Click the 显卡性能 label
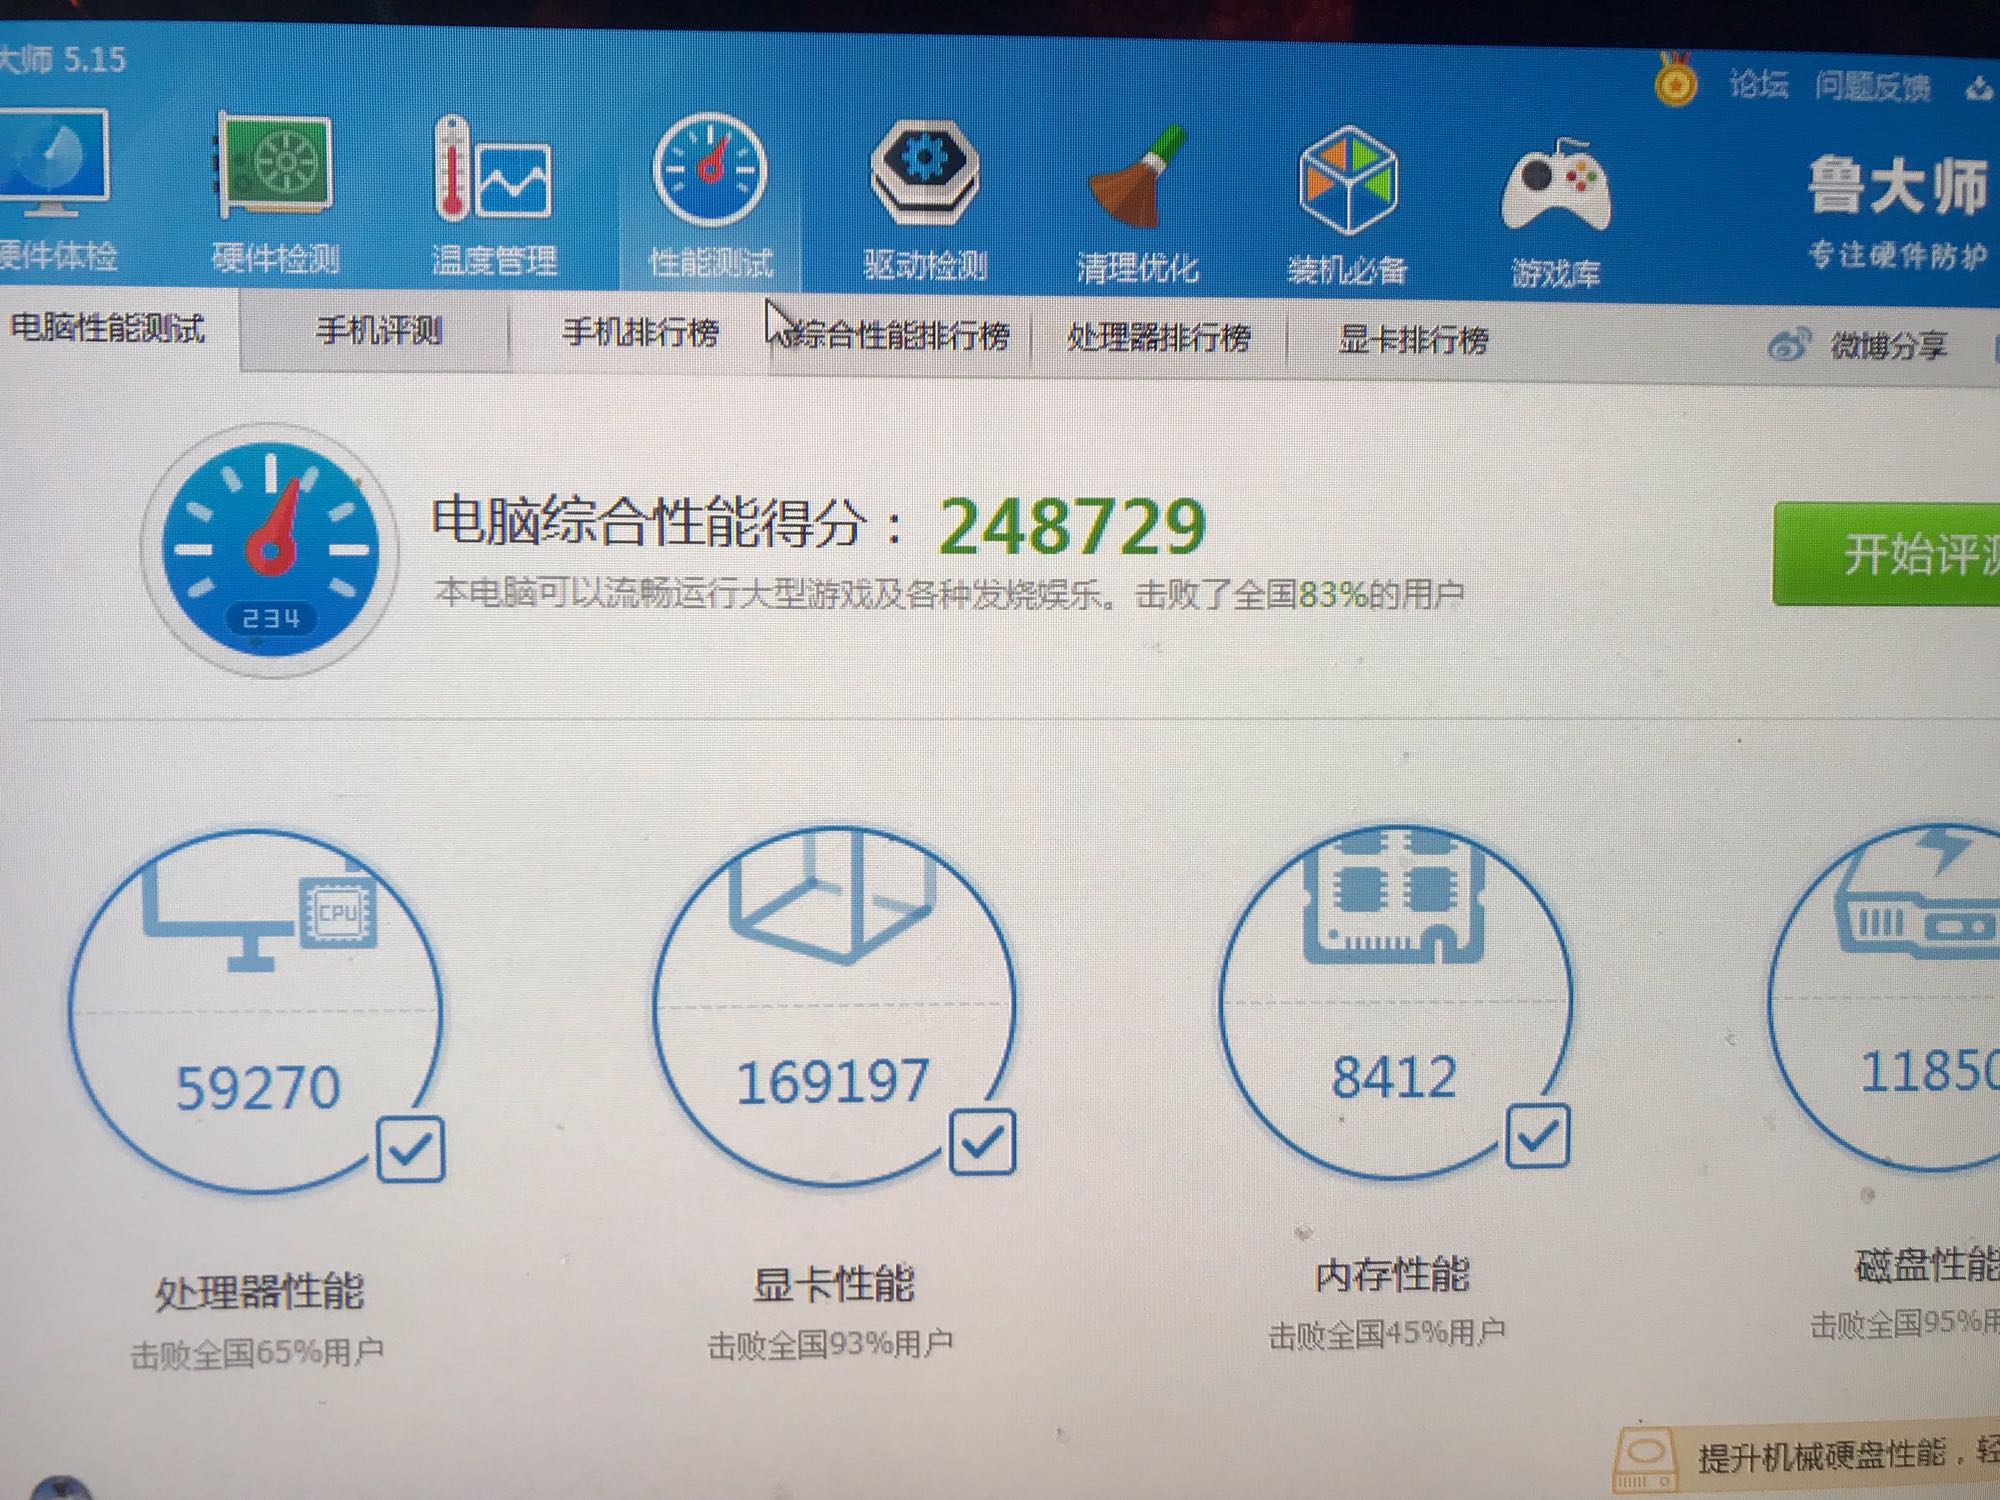Viewport: 2000px width, 1500px height. pyautogui.click(x=833, y=1284)
